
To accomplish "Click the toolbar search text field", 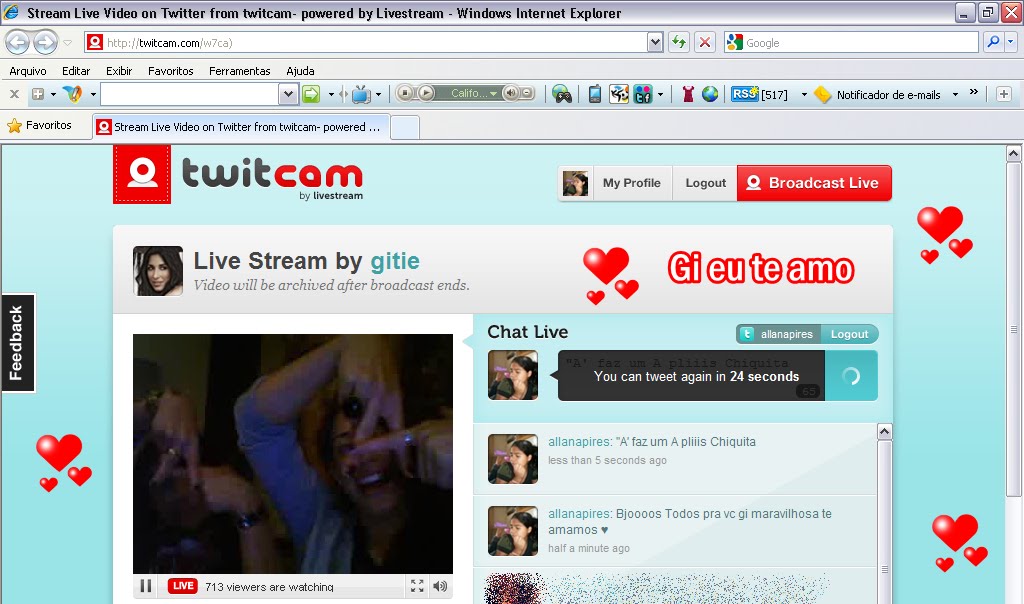I will point(190,94).
